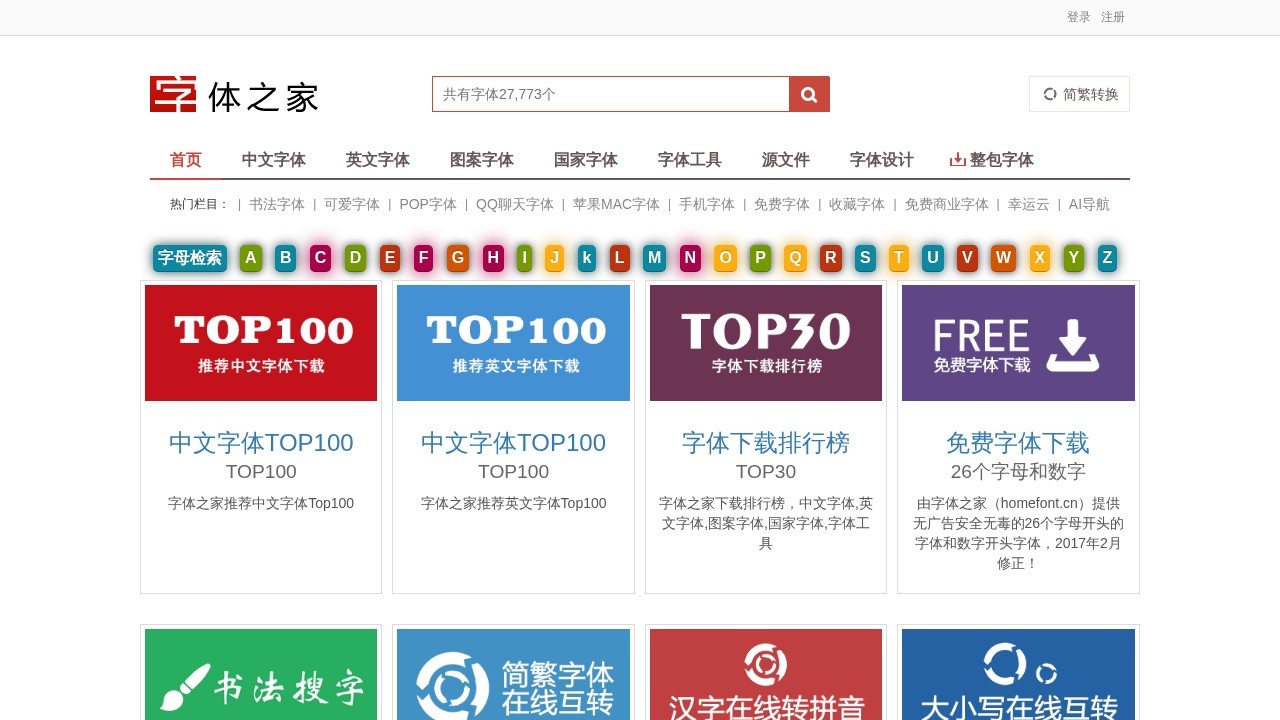Click the red search magnifier icon
Screen dimensions: 1280x720
[x=808, y=94]
